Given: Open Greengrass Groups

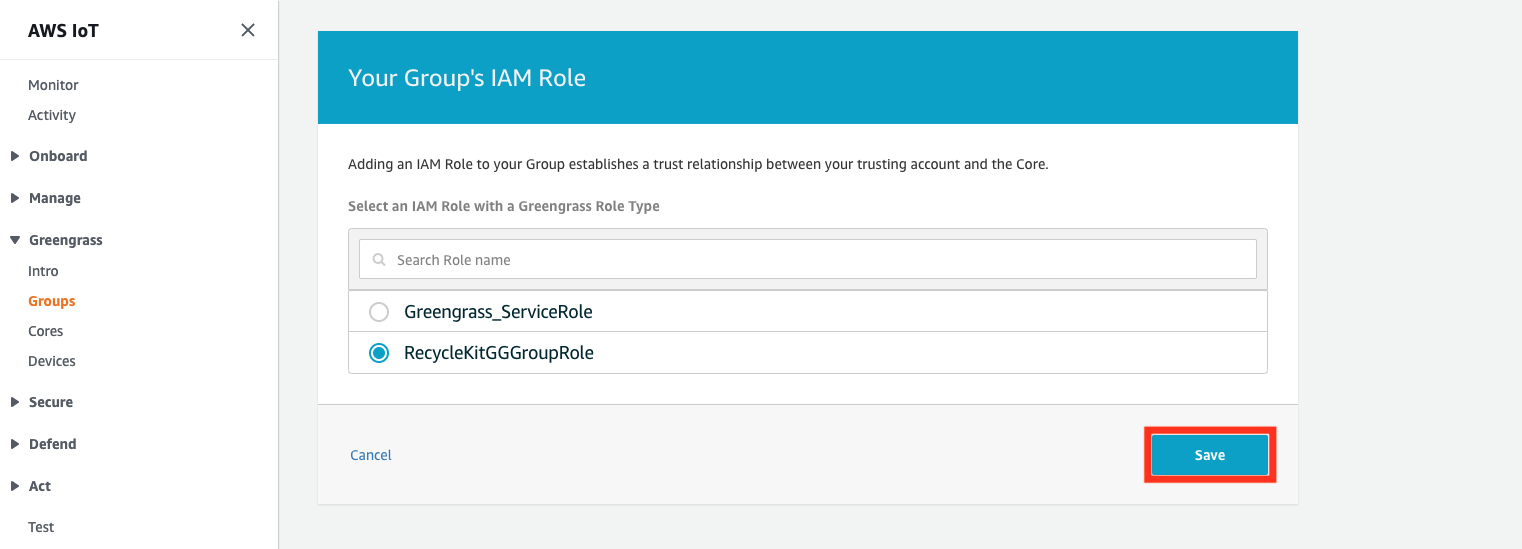Looking at the screenshot, I should 52,301.
